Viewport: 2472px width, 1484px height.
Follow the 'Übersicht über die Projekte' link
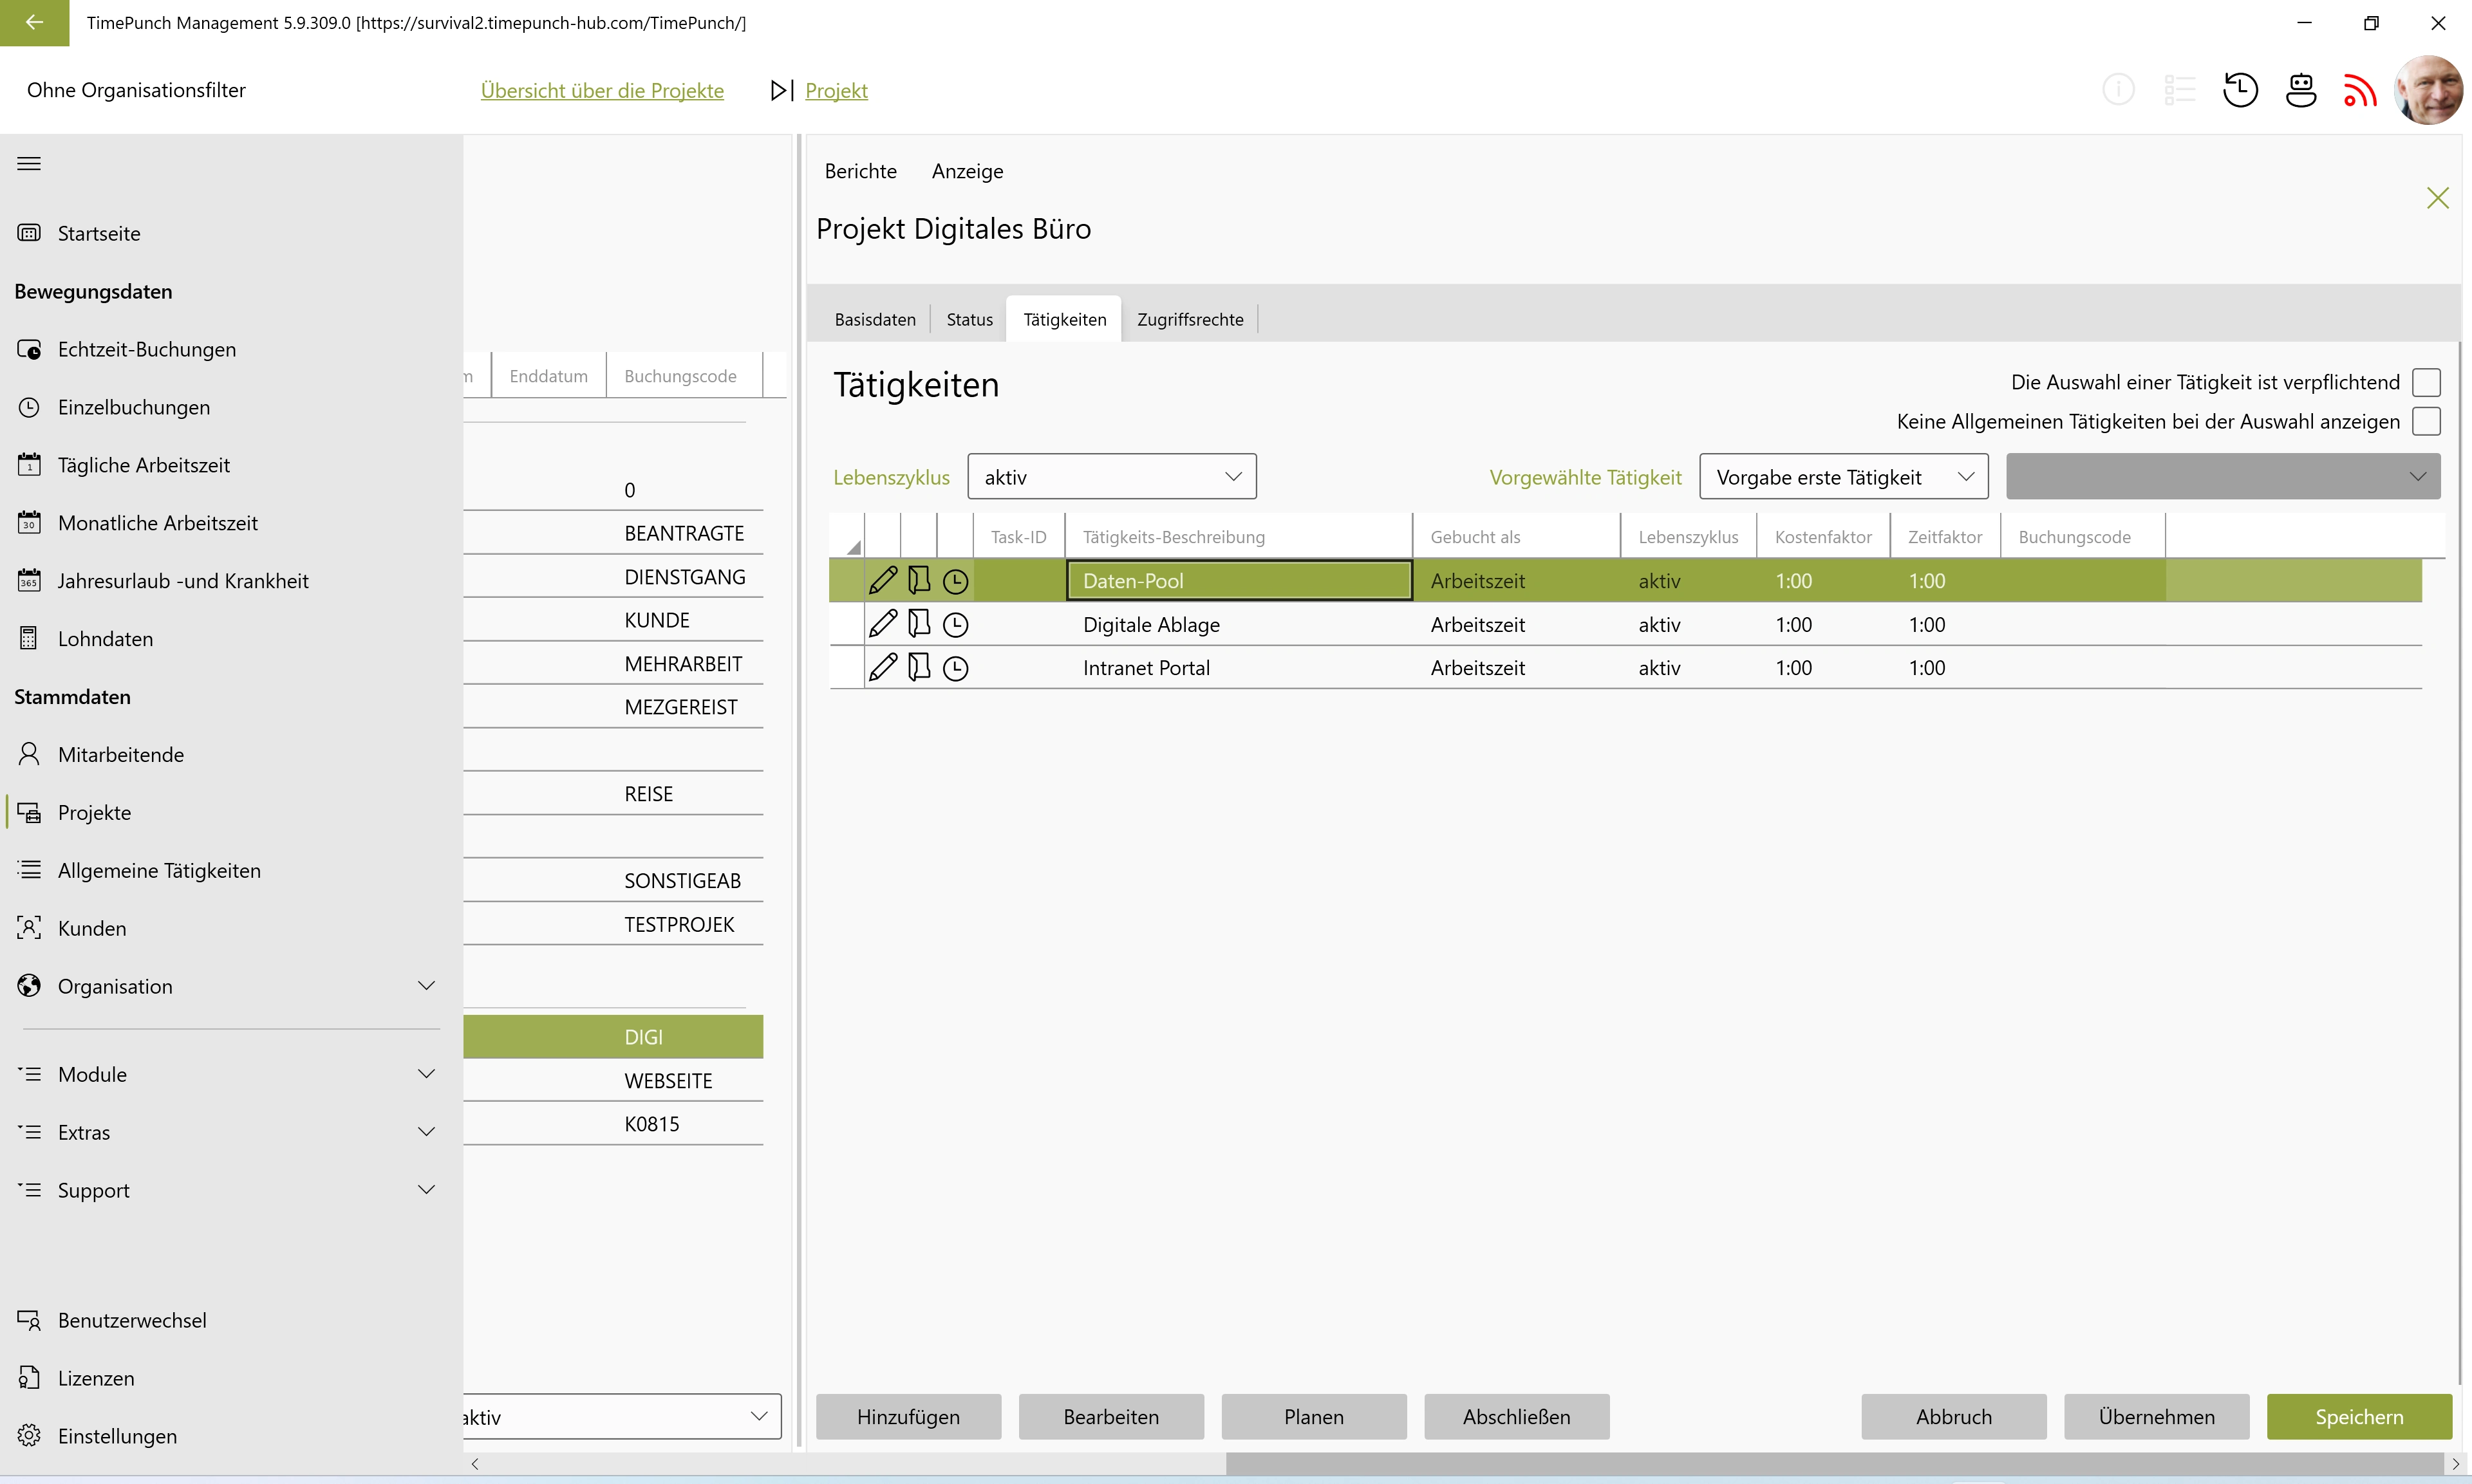pos(602,90)
